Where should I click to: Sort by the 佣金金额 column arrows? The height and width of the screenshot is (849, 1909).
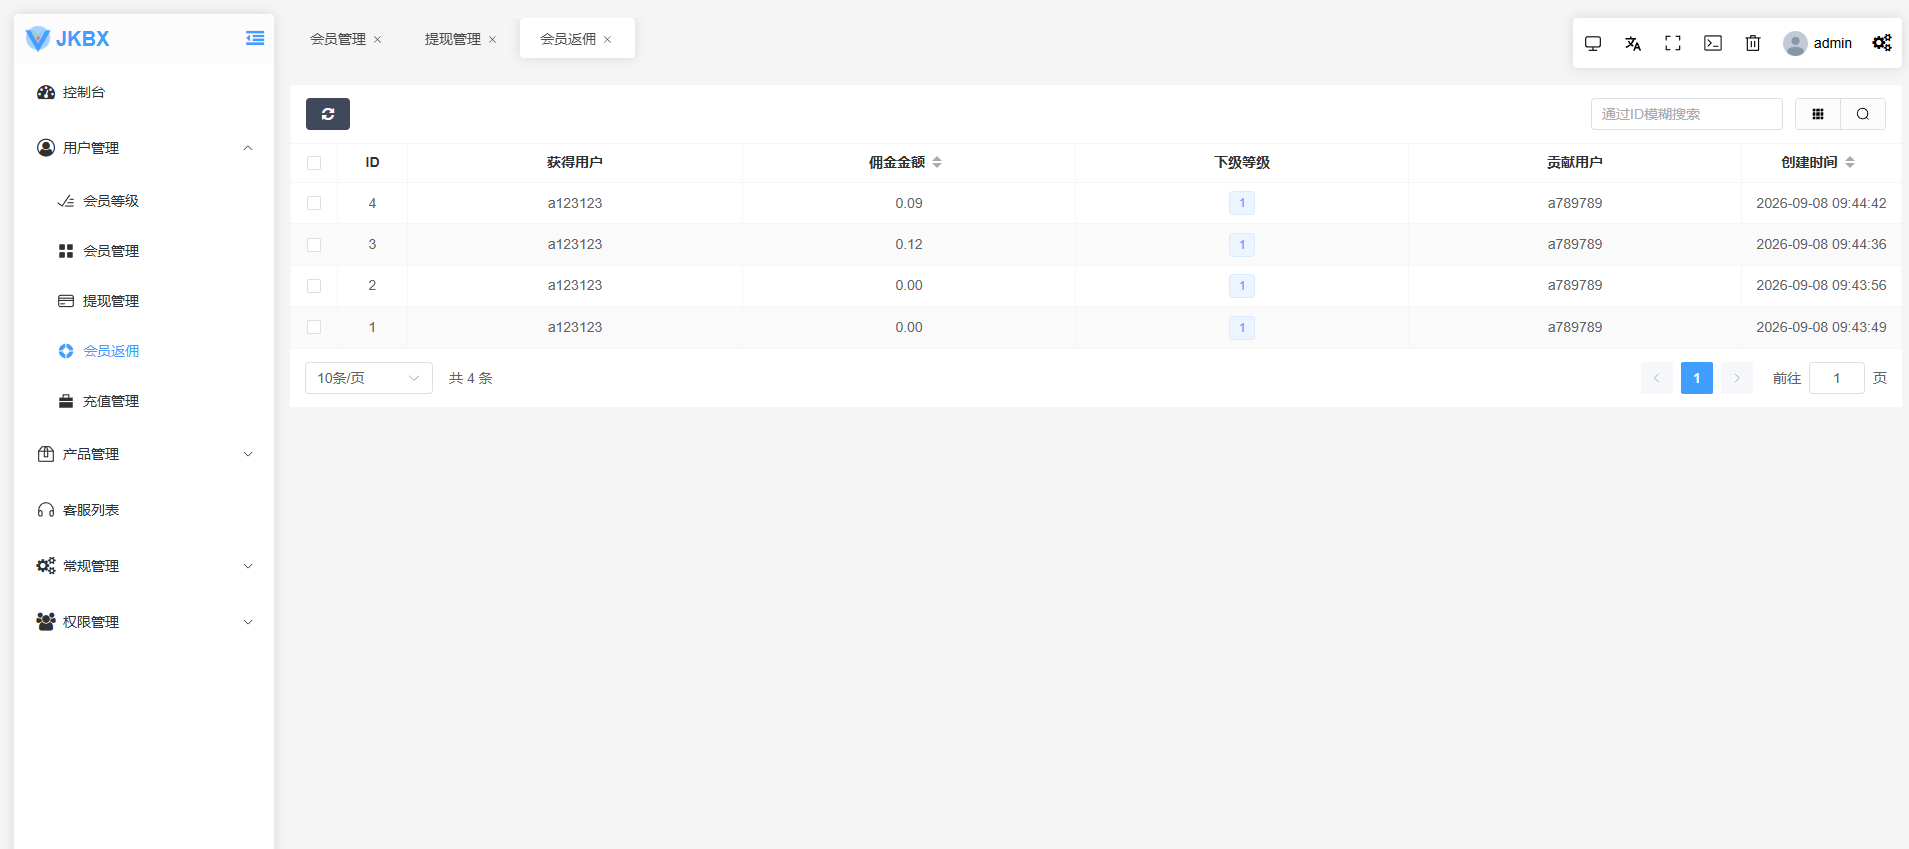point(937,162)
